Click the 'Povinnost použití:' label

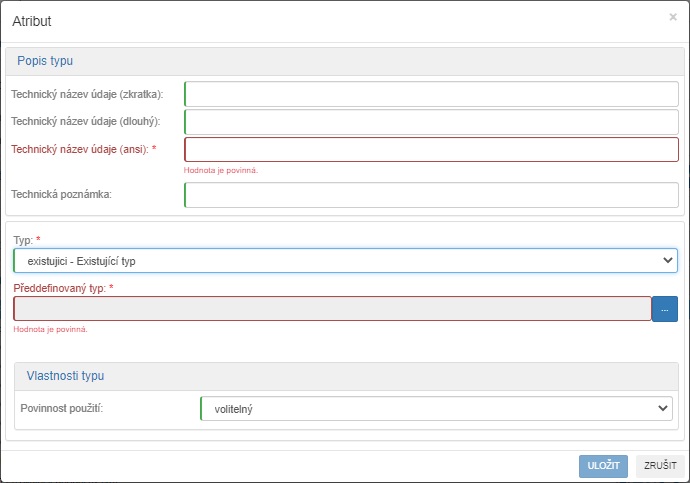(x=62, y=409)
